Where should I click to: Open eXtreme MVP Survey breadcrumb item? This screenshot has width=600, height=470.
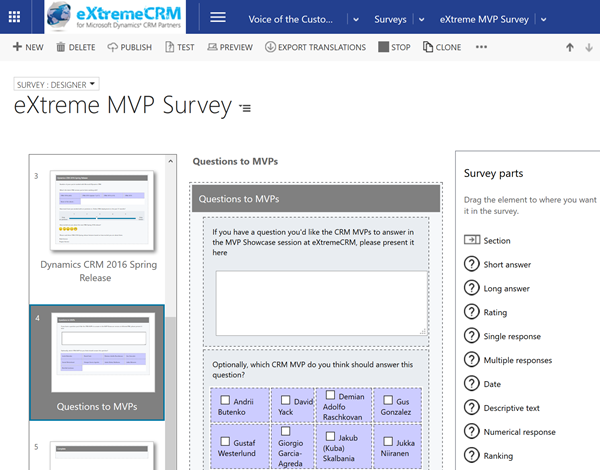[x=484, y=19]
